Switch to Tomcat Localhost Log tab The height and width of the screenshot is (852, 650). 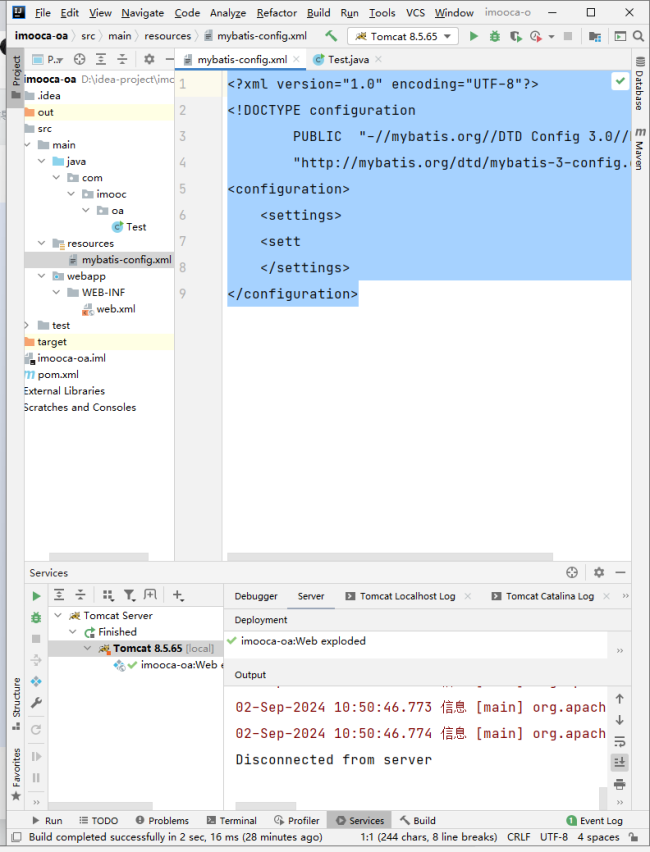pos(408,596)
